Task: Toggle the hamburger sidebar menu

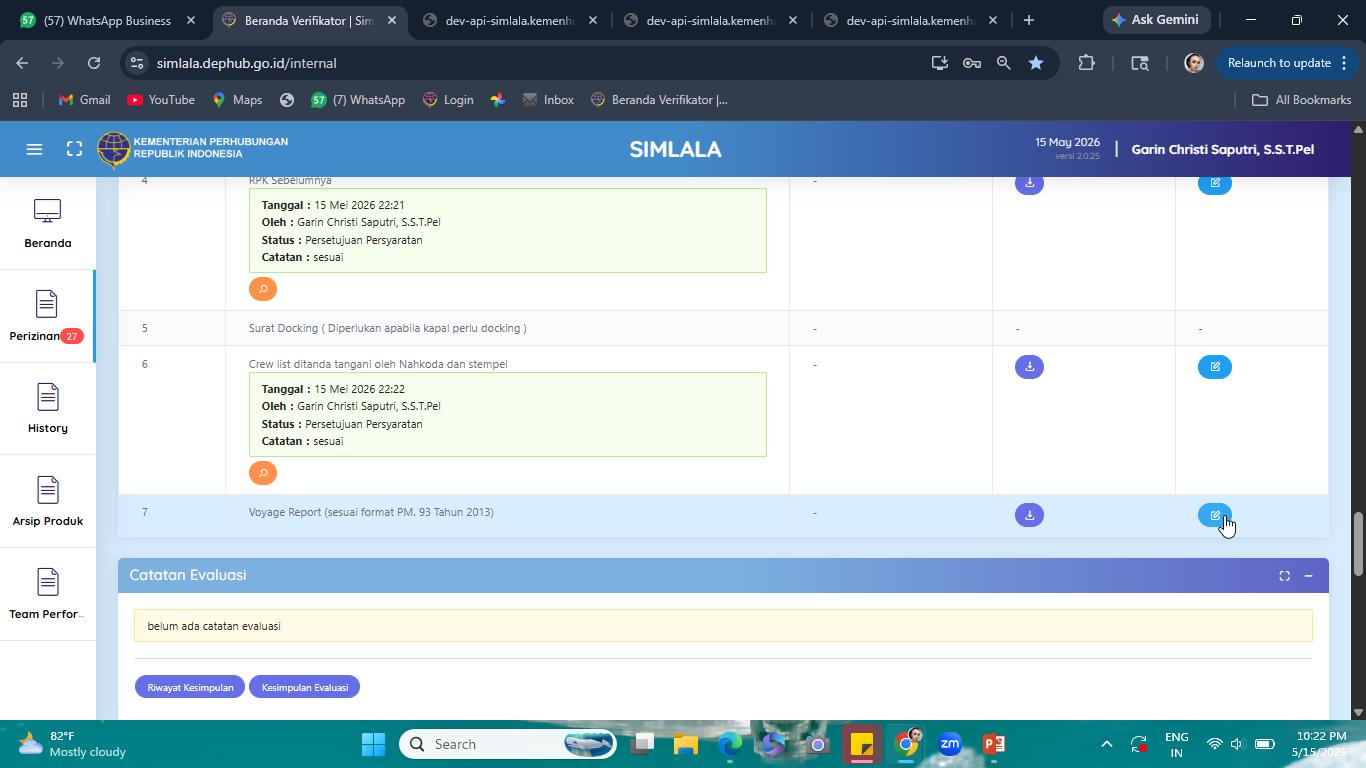Action: pos(34,149)
